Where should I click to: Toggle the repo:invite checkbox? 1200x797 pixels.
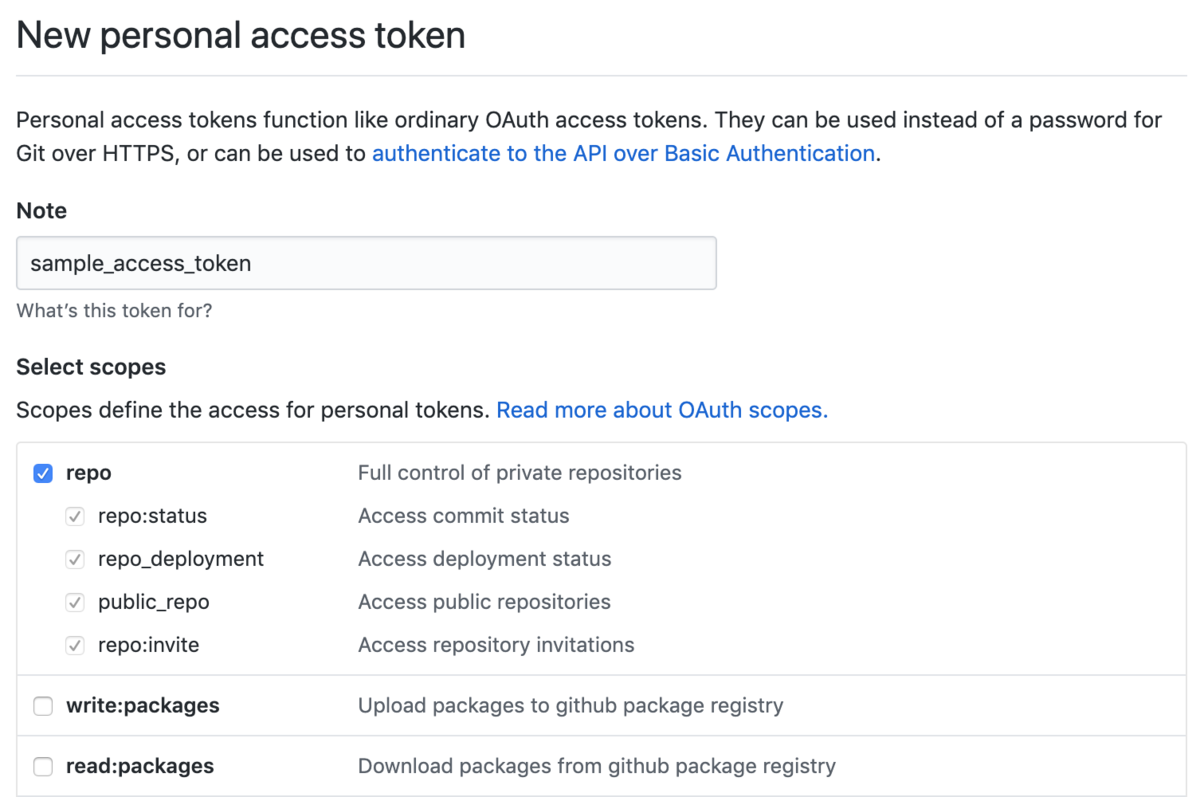coord(75,646)
